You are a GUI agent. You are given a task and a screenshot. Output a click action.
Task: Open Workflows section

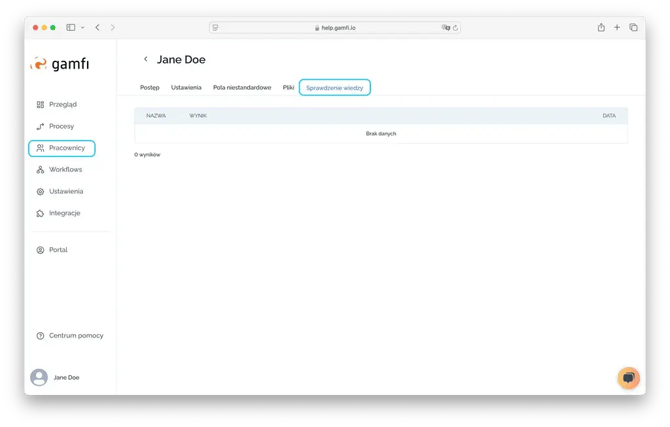pyautogui.click(x=65, y=170)
